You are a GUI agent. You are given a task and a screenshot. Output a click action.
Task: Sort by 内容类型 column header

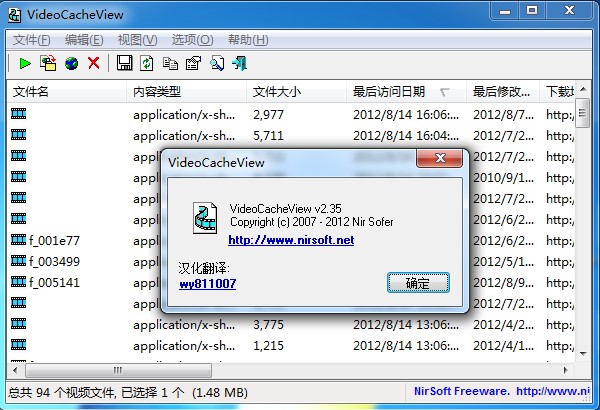(186, 92)
